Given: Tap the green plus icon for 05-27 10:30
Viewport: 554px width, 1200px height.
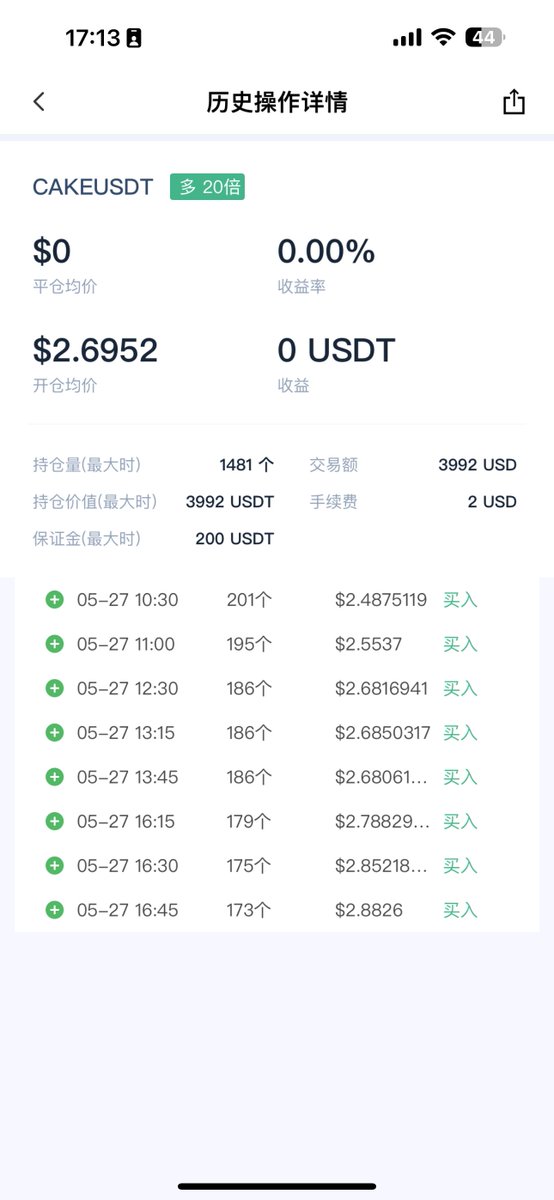Looking at the screenshot, I should [x=55, y=600].
